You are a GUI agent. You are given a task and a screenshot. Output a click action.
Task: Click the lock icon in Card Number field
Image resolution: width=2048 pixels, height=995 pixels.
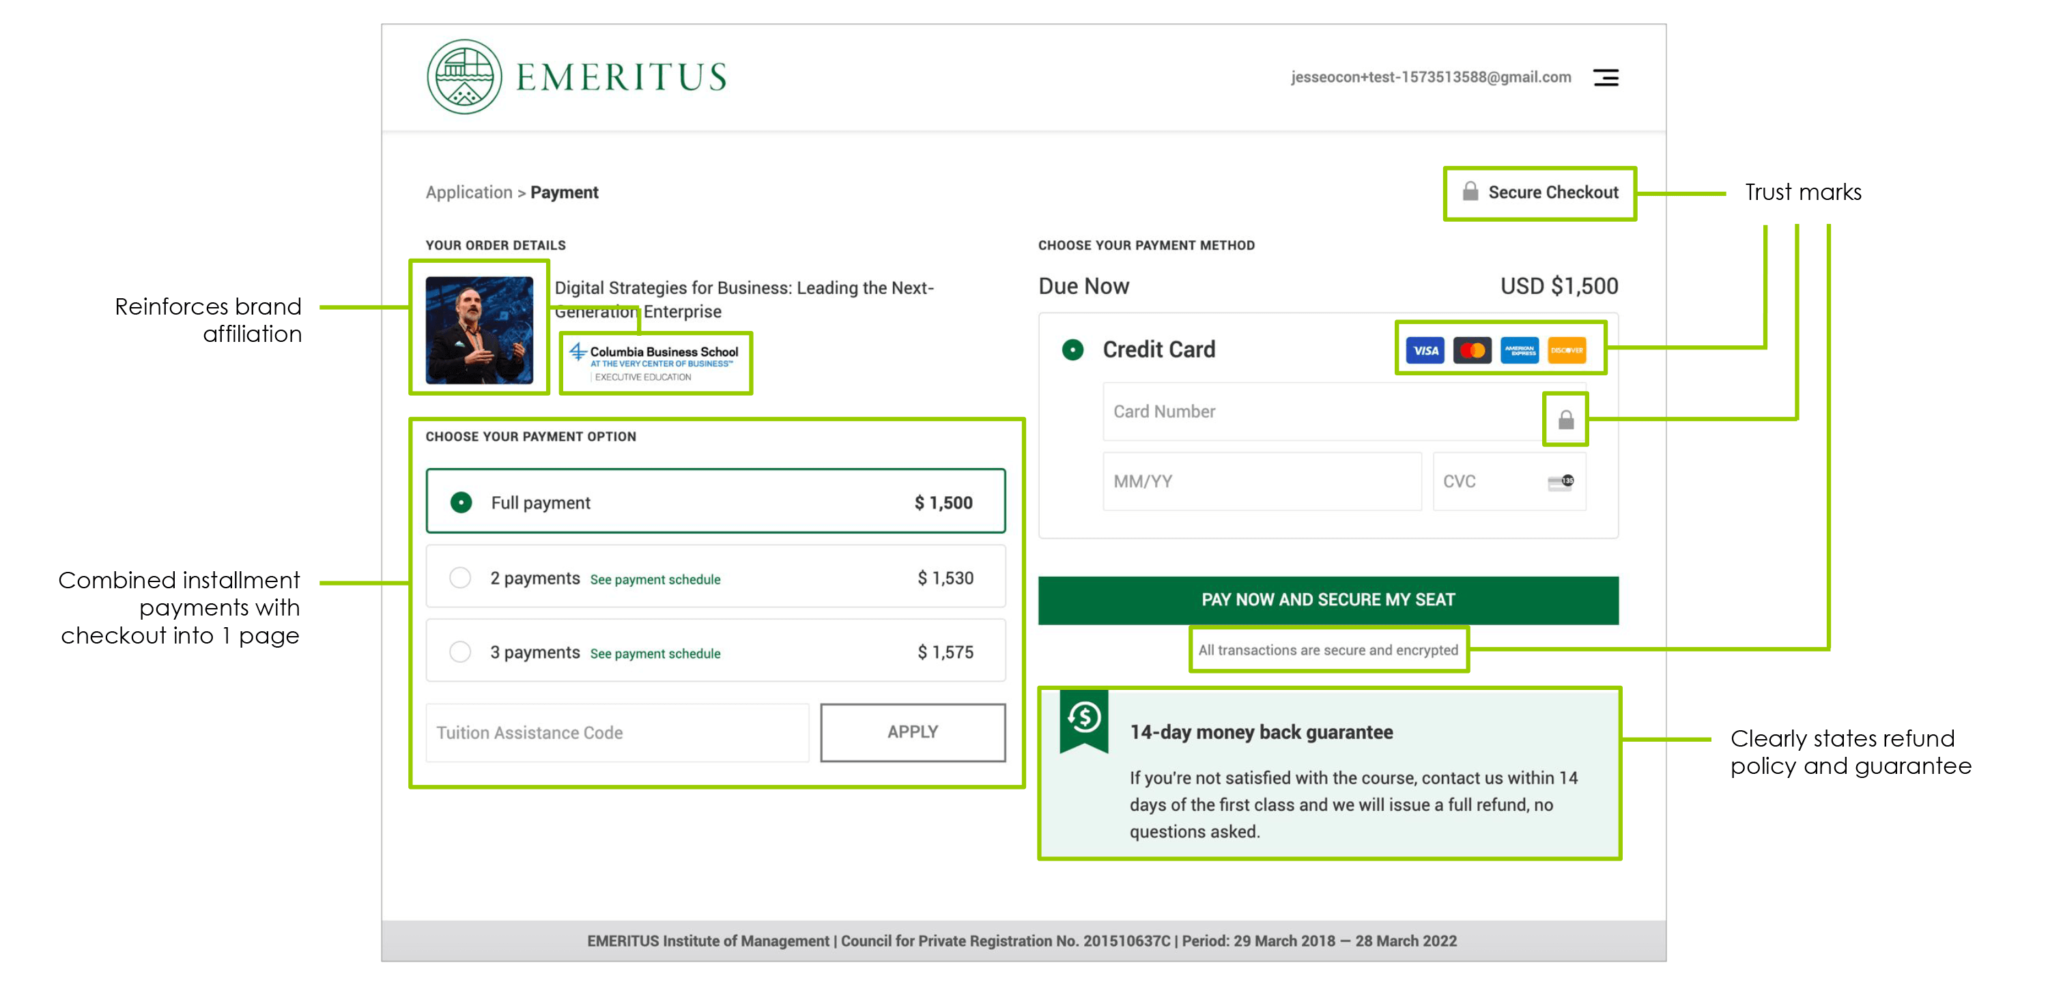pyautogui.click(x=1566, y=420)
